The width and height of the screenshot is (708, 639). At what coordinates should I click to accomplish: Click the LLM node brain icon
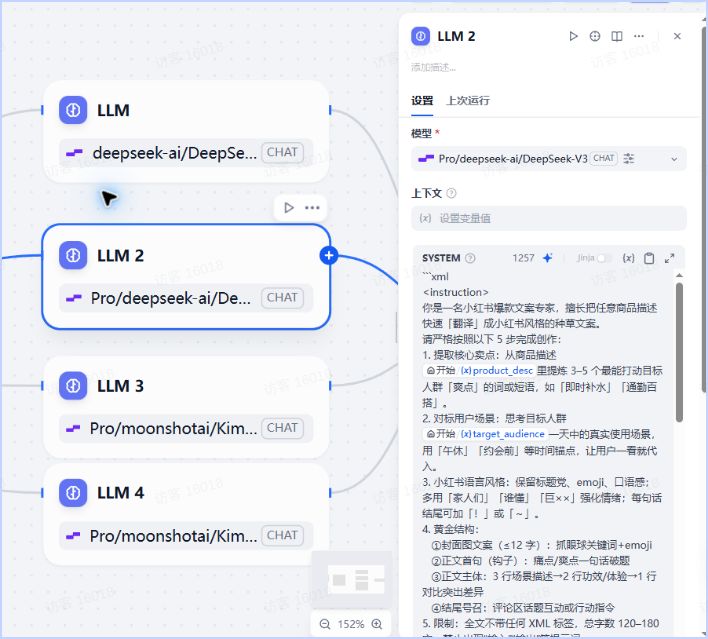click(73, 110)
